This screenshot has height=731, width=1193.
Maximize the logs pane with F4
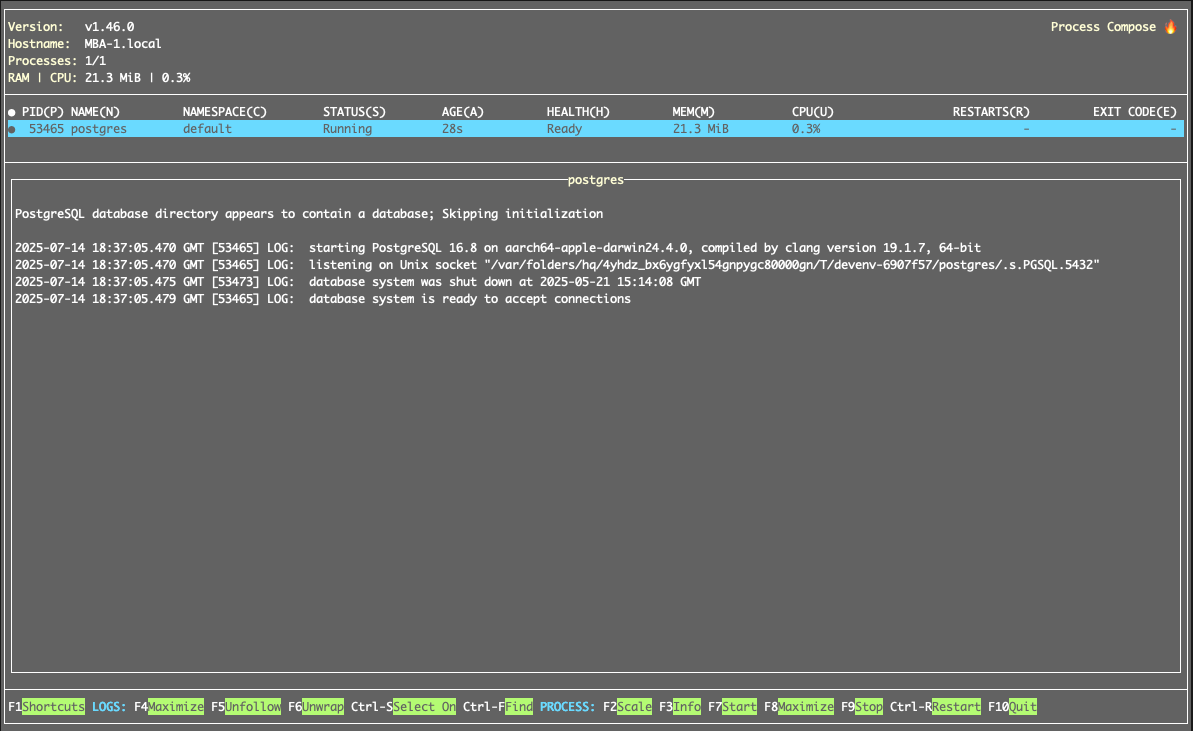175,707
